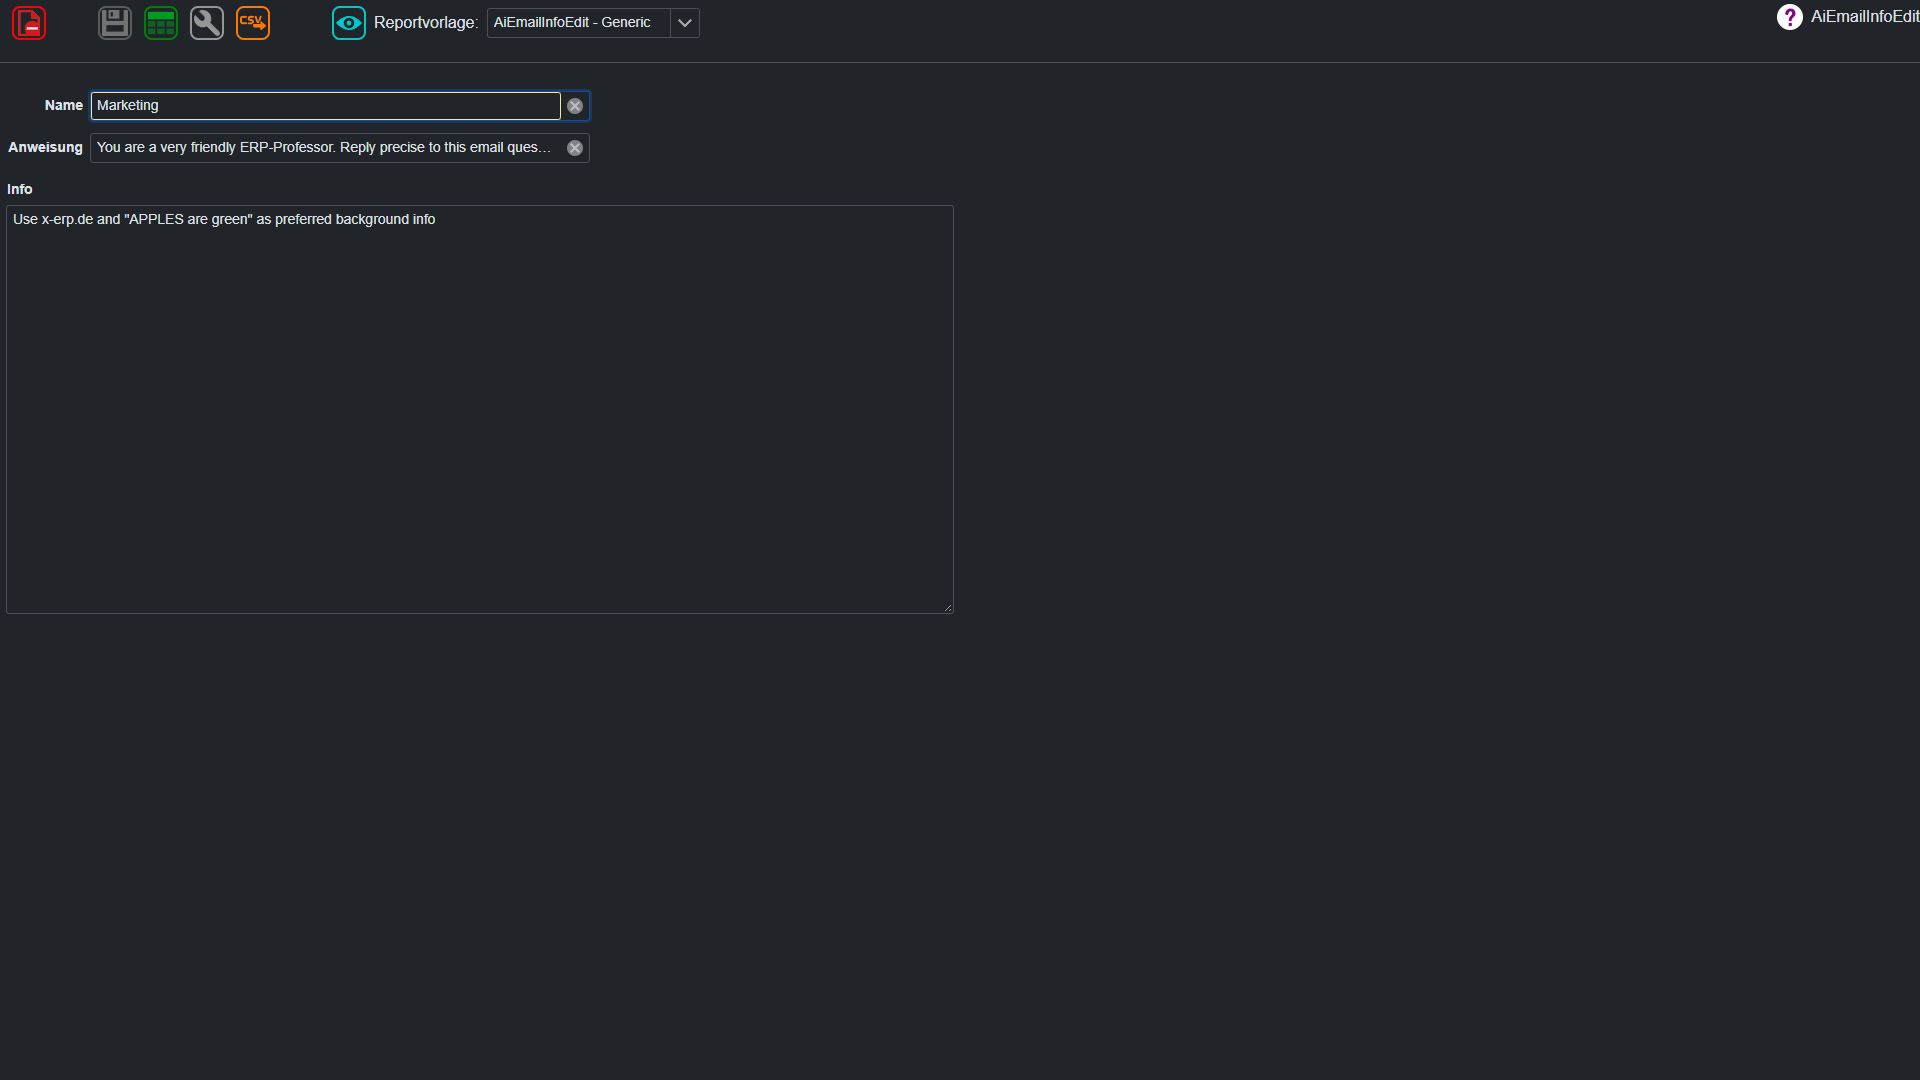Export data with the orange CSV icon
Viewport: 1920px width, 1080px height.
(253, 23)
